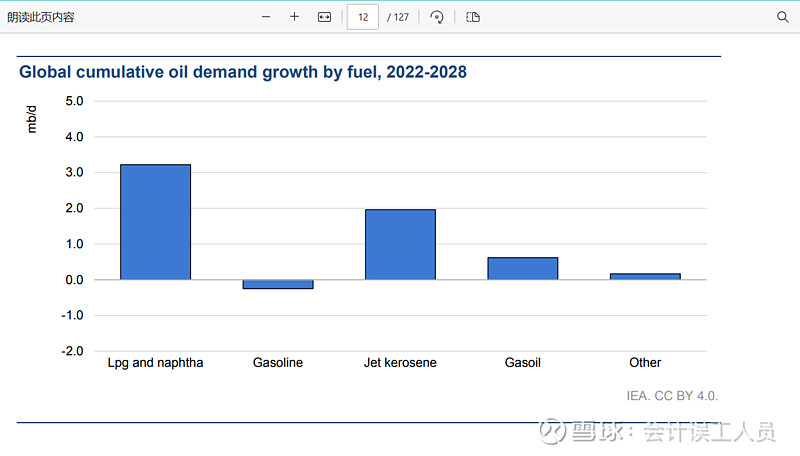Image resolution: width=800 pixels, height=456 pixels.
Task: Click the '4.0' y-axis value
Action: pyautogui.click(x=74, y=137)
